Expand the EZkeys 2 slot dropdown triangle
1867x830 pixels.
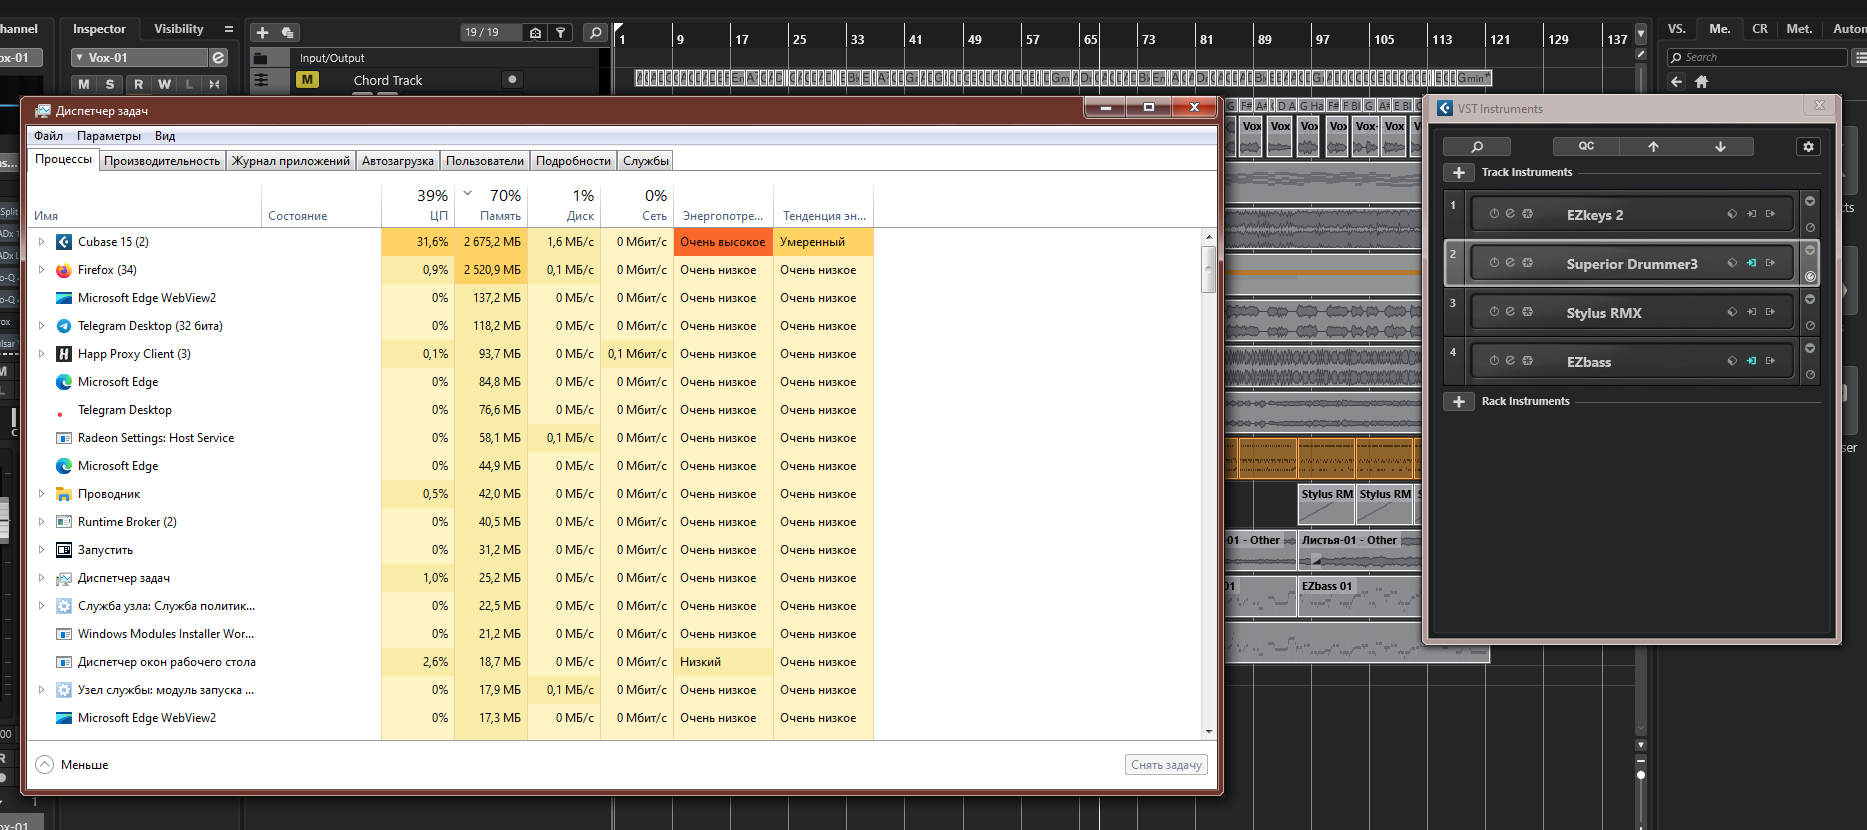[x=1810, y=201]
